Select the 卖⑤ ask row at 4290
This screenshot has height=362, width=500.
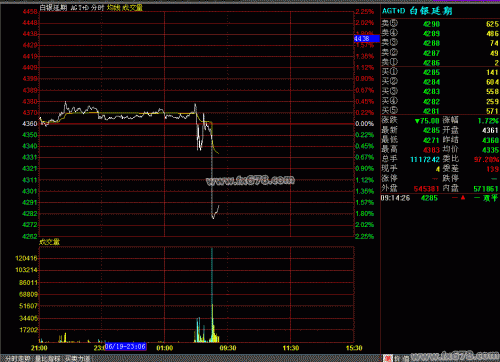point(440,24)
